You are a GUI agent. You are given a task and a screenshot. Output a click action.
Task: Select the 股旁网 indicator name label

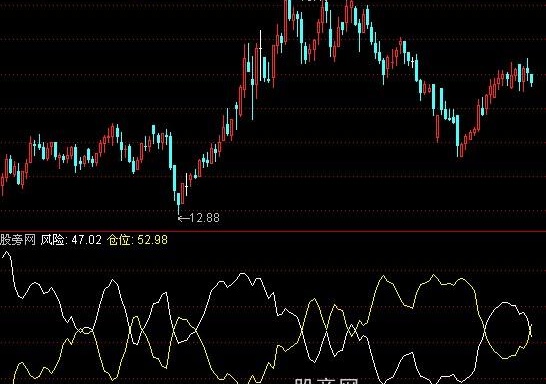[18, 240]
